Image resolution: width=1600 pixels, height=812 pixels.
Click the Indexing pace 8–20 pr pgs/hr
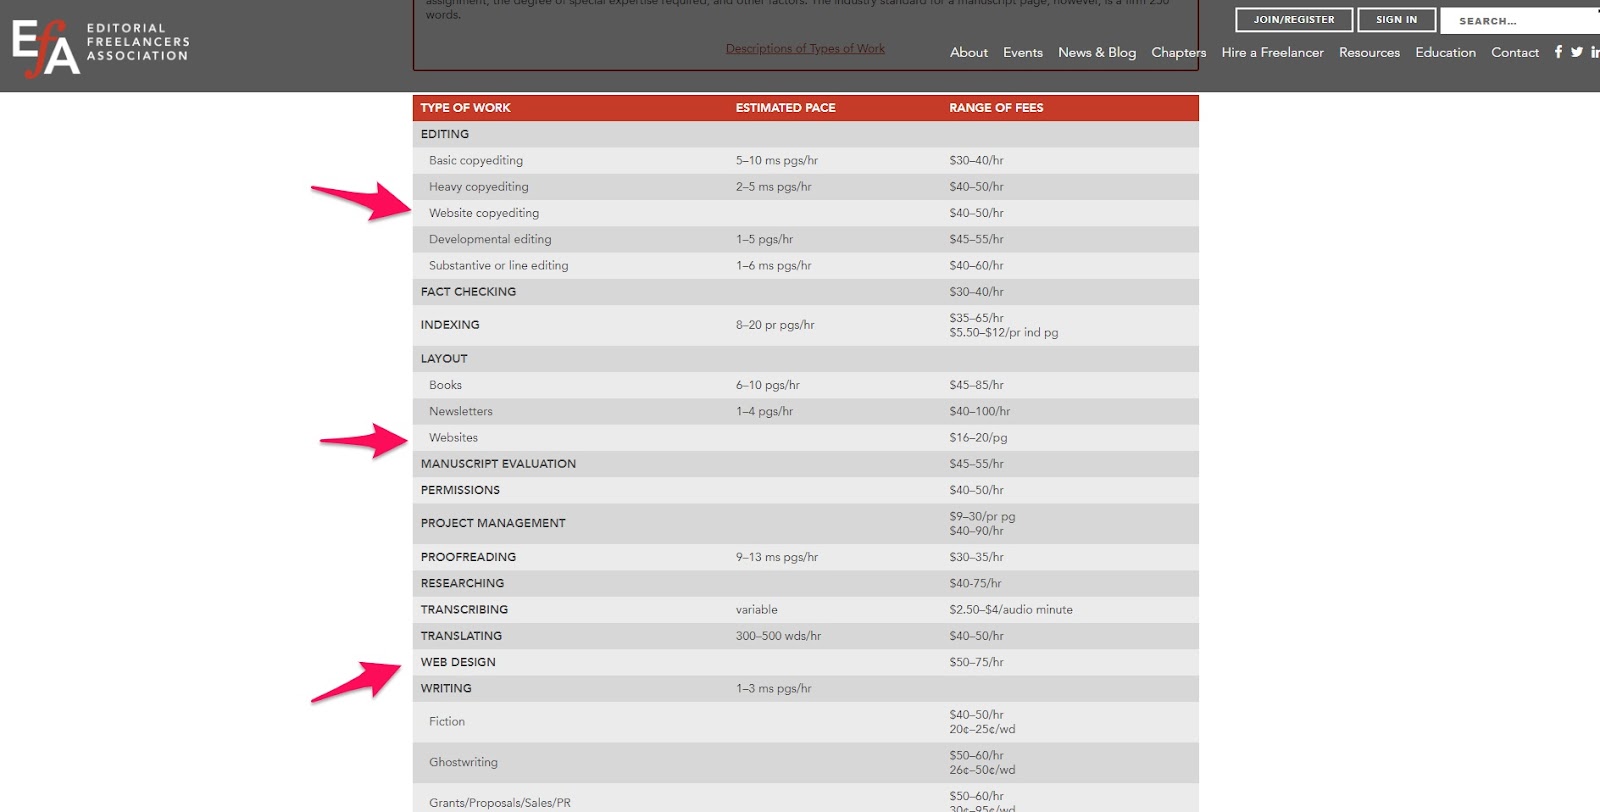[x=775, y=325]
